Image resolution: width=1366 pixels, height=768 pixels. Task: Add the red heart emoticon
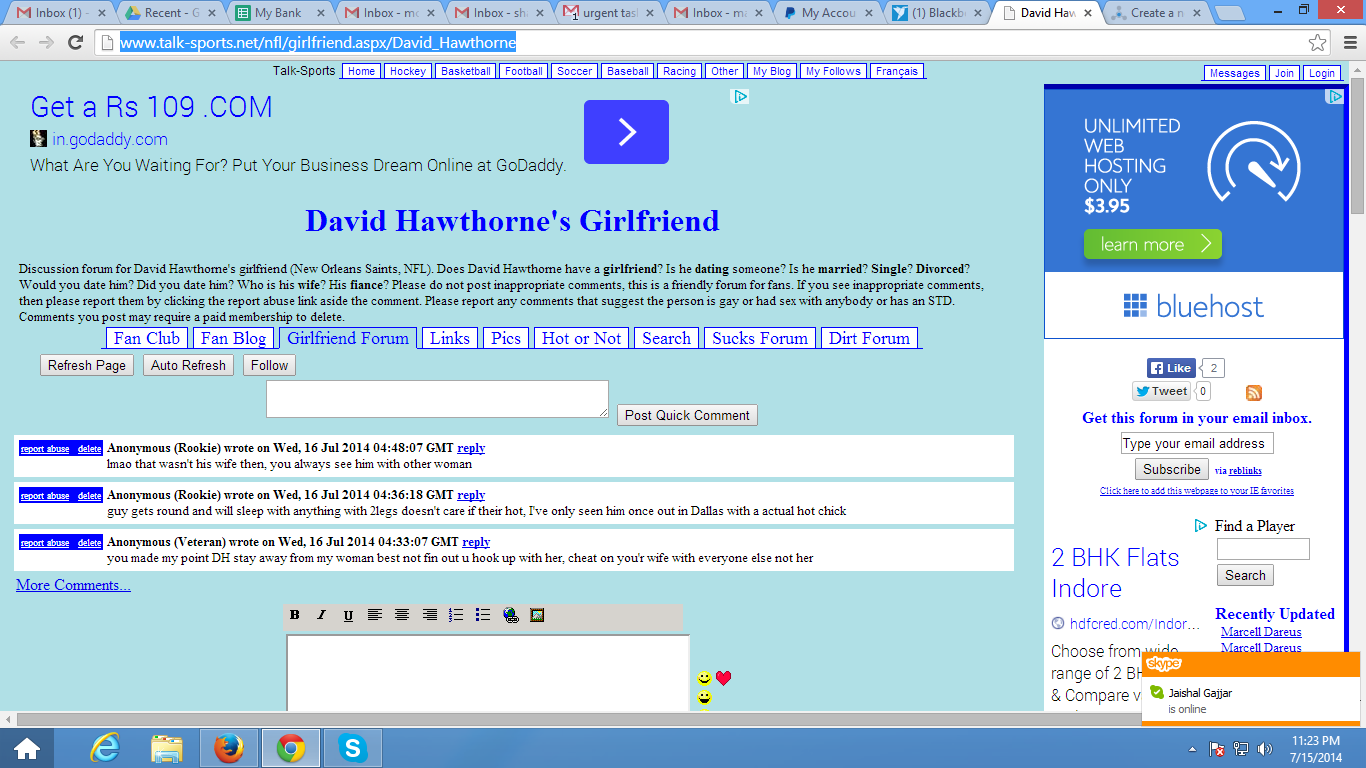pos(723,678)
